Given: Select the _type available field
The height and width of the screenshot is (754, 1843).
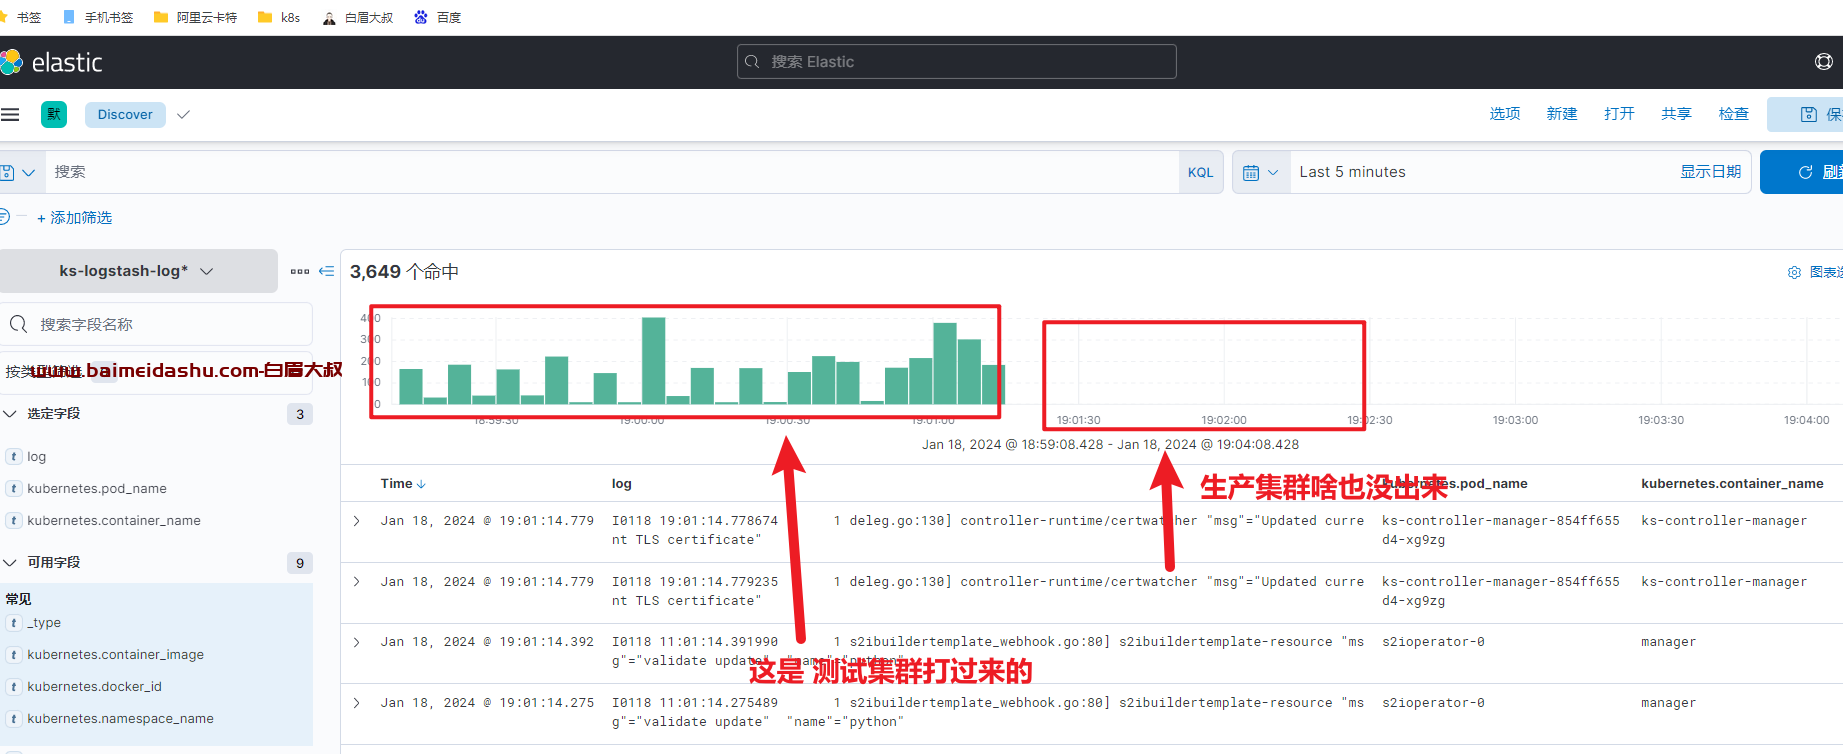Looking at the screenshot, I should tap(44, 622).
